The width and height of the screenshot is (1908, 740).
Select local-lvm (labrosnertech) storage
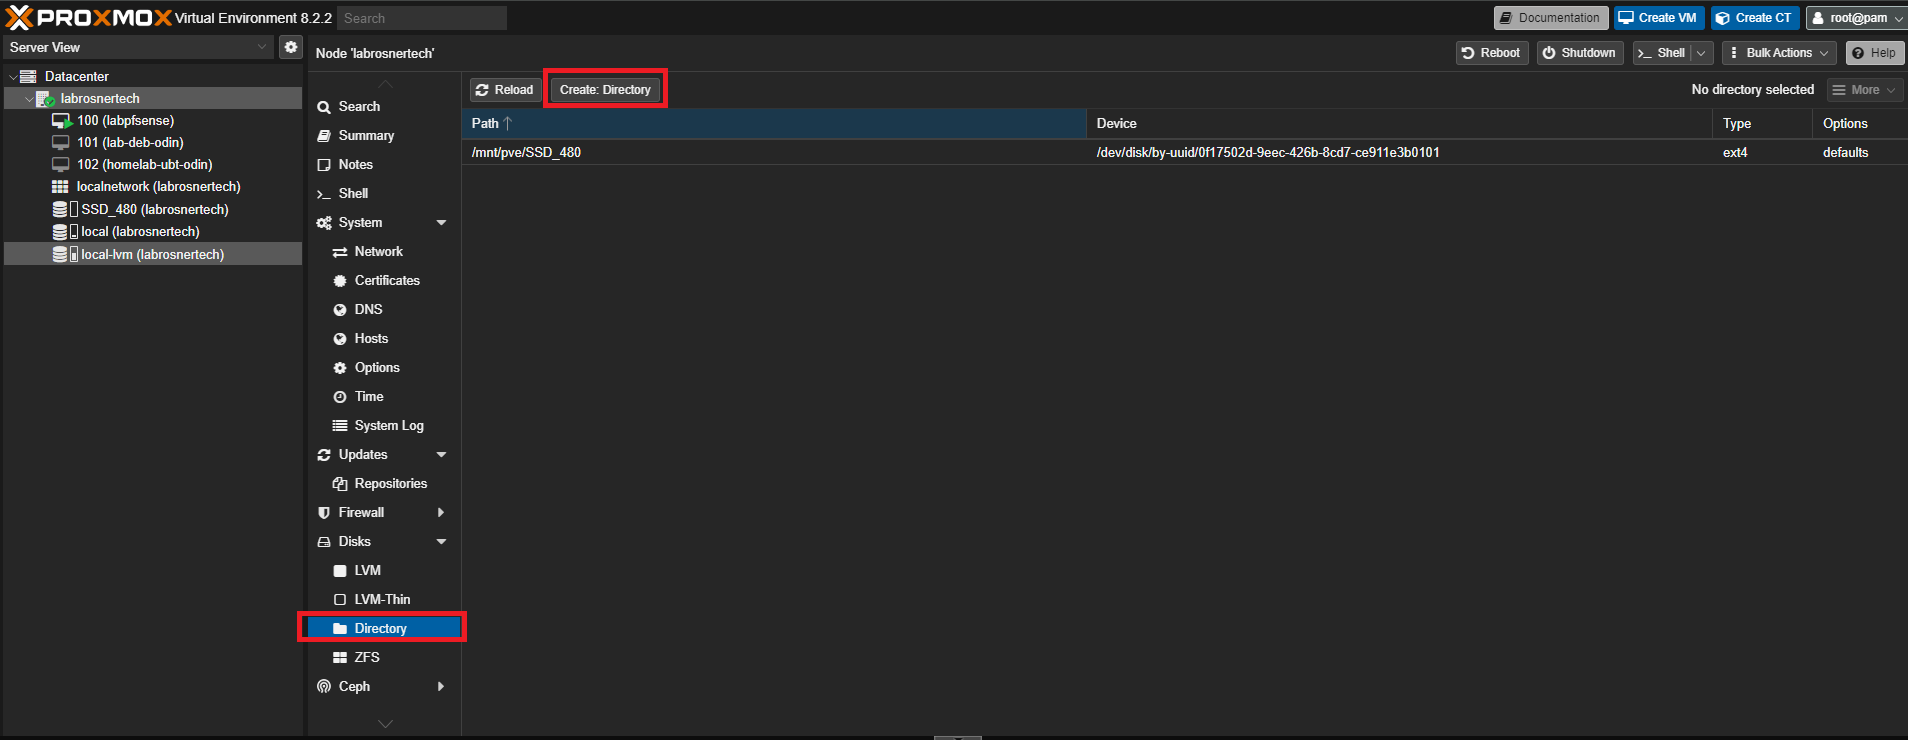pyautogui.click(x=152, y=254)
